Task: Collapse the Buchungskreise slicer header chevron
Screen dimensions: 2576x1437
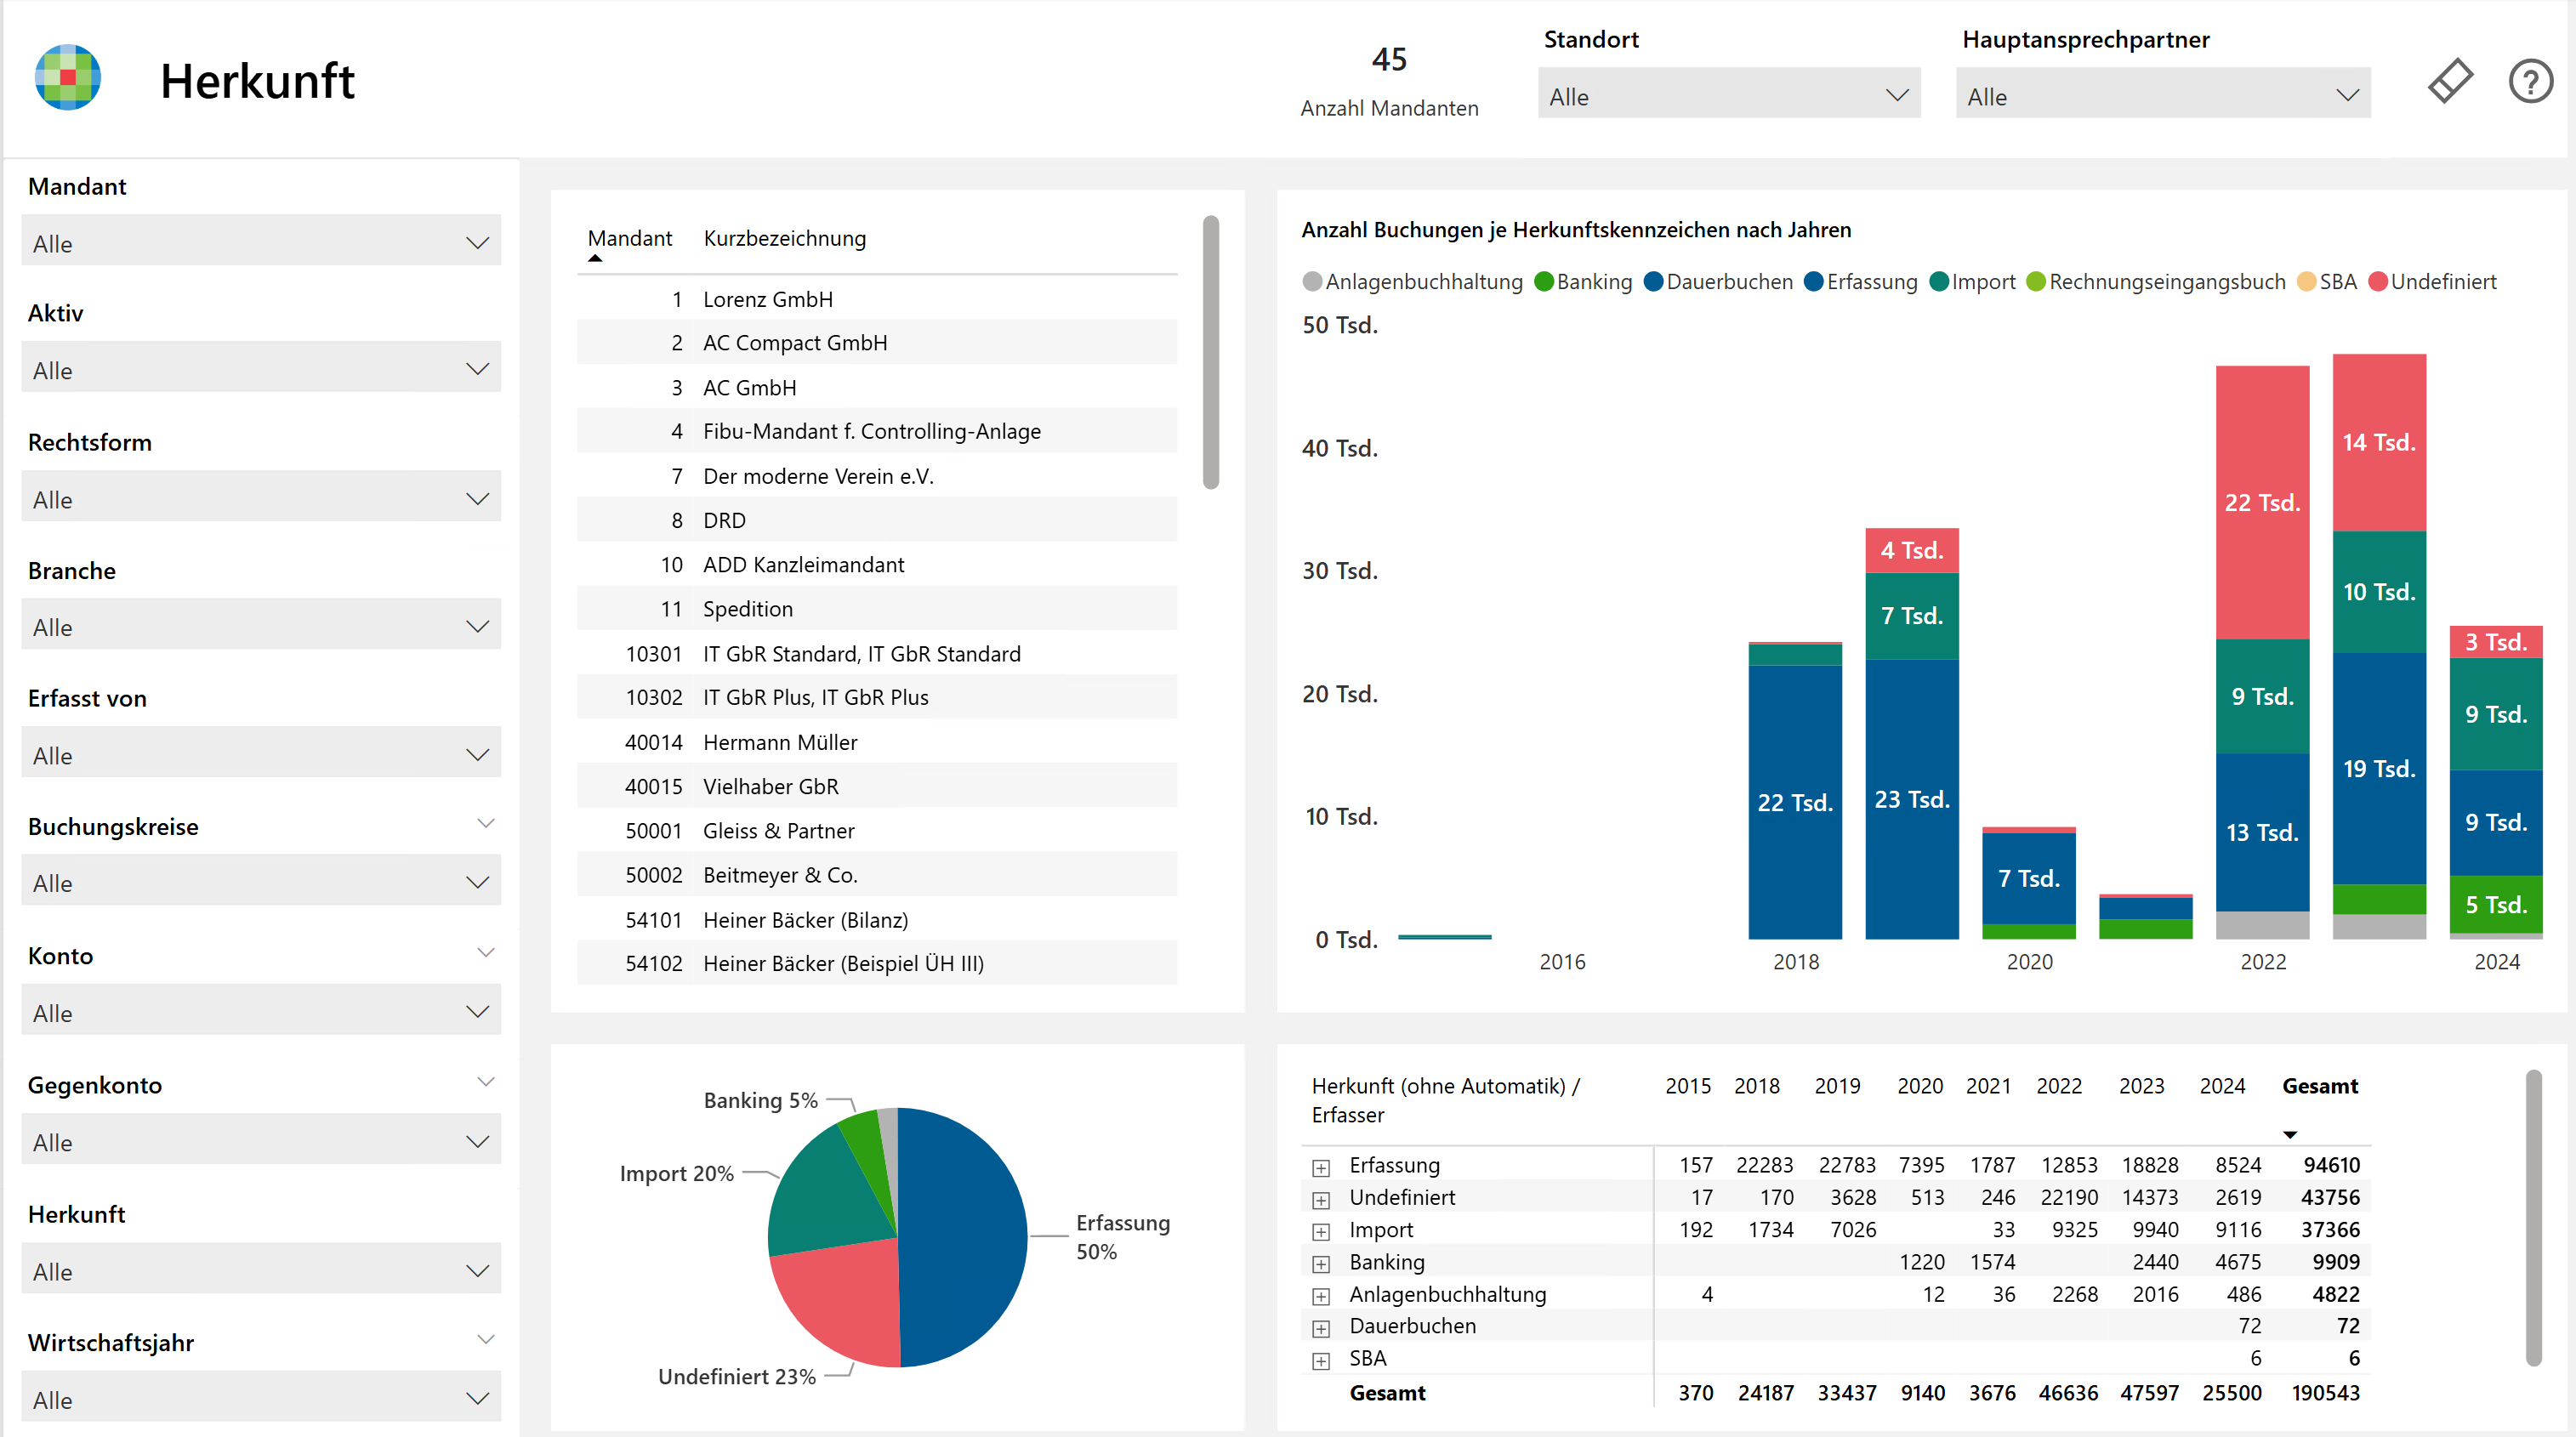Action: (x=486, y=824)
